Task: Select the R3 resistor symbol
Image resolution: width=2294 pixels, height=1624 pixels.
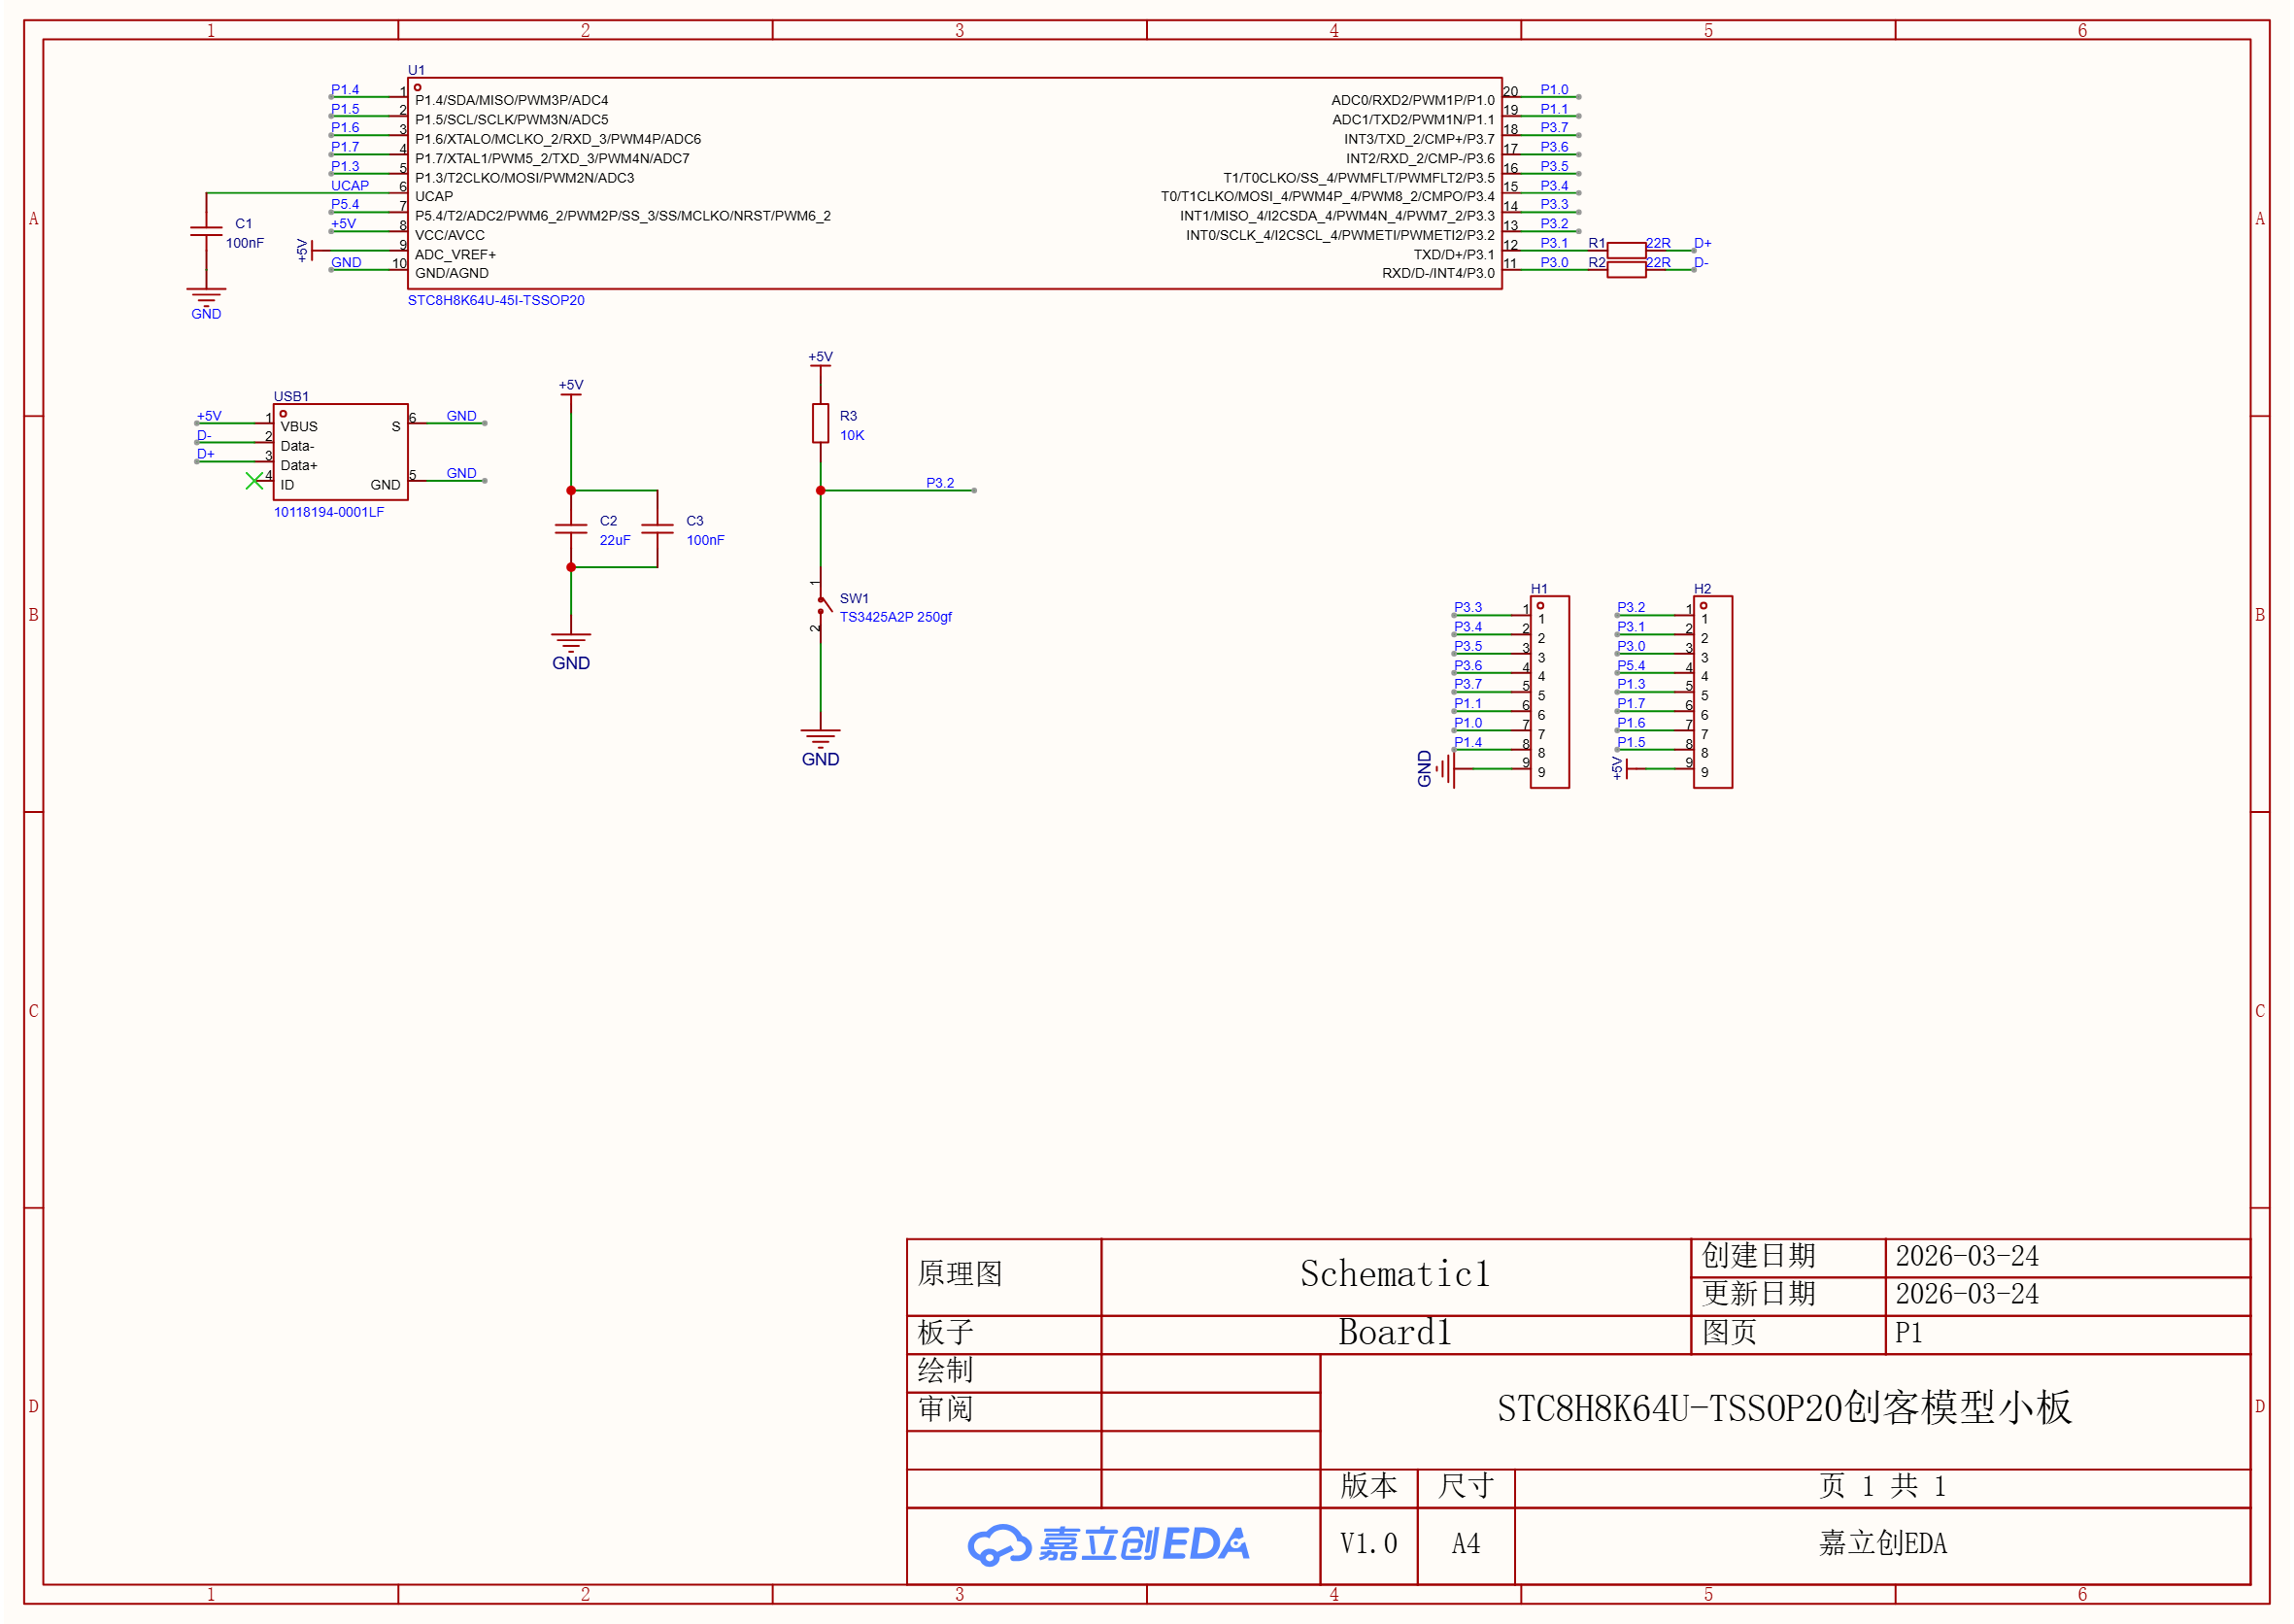Action: [x=820, y=423]
